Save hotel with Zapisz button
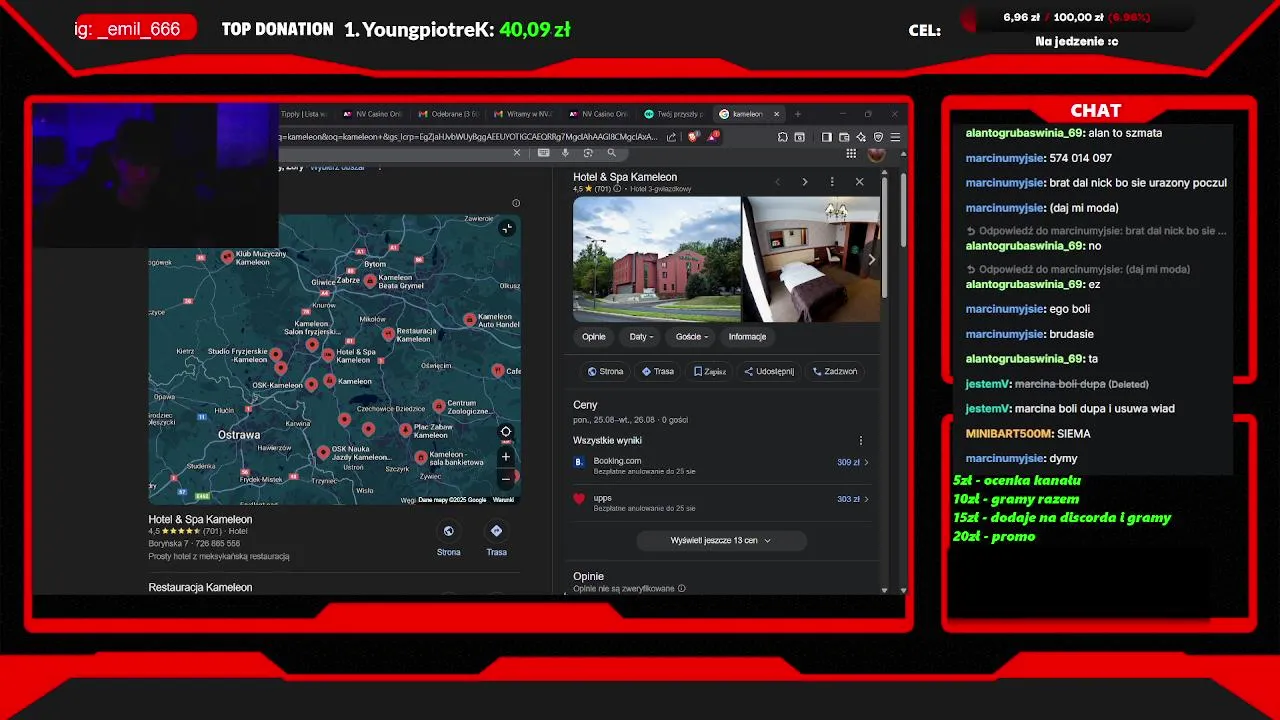 709,371
